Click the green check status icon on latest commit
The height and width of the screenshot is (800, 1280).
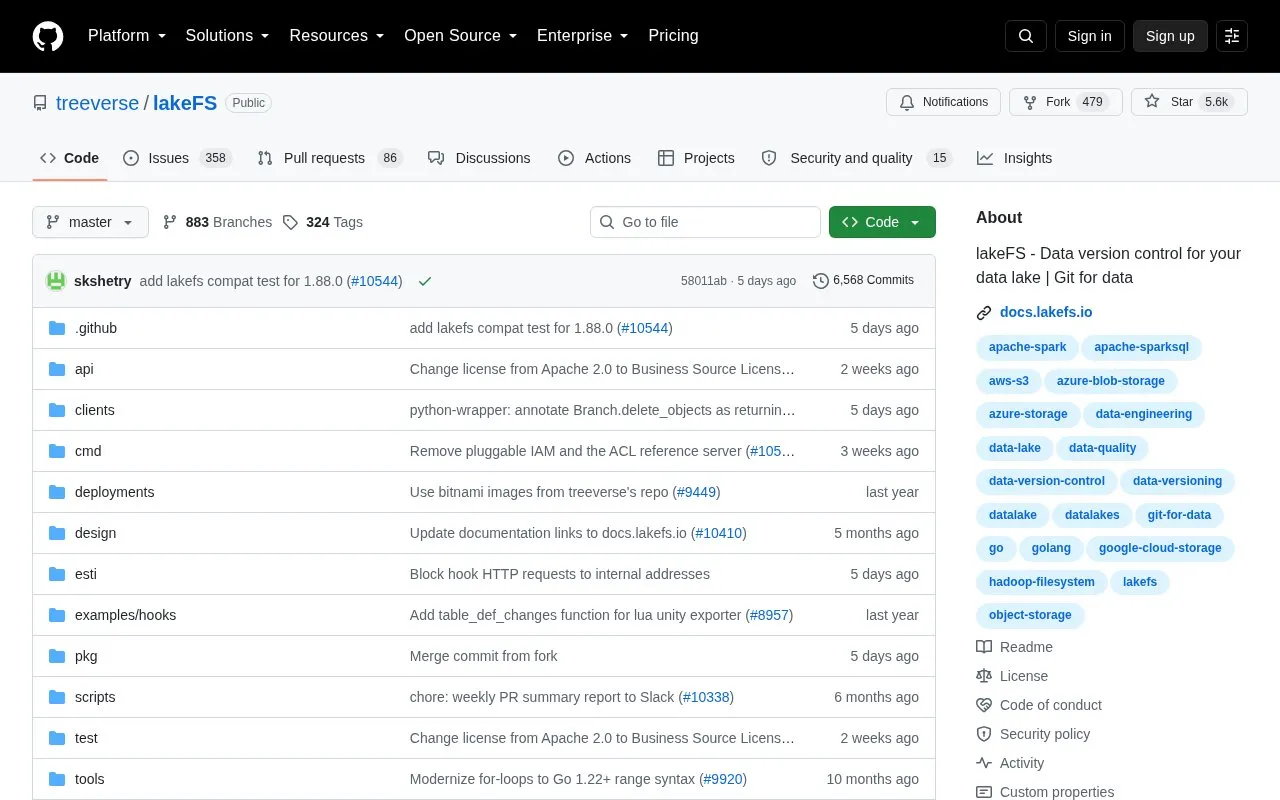click(x=425, y=281)
